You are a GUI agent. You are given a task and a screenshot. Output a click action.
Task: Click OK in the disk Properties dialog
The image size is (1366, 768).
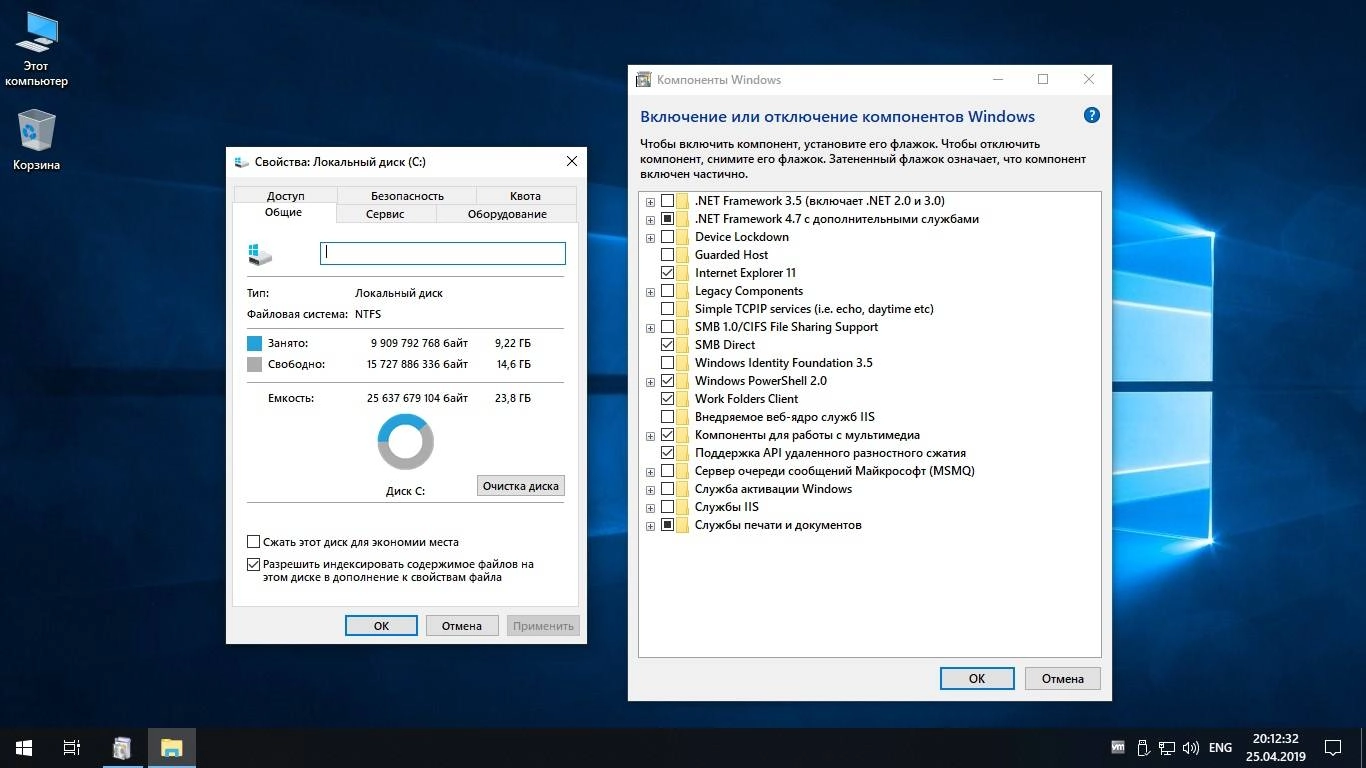(381, 625)
